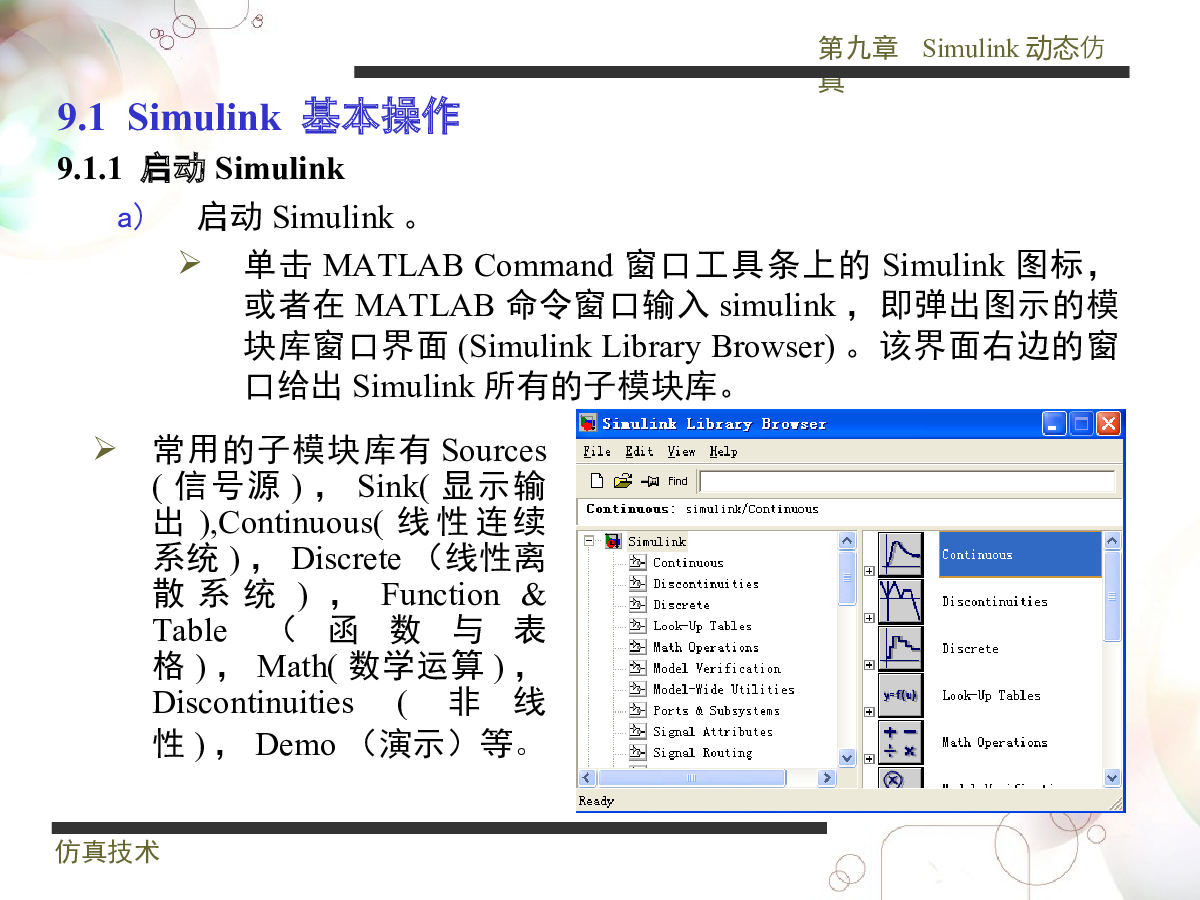Click the library icon beside Look-Up Tables in the tree

coord(638,626)
